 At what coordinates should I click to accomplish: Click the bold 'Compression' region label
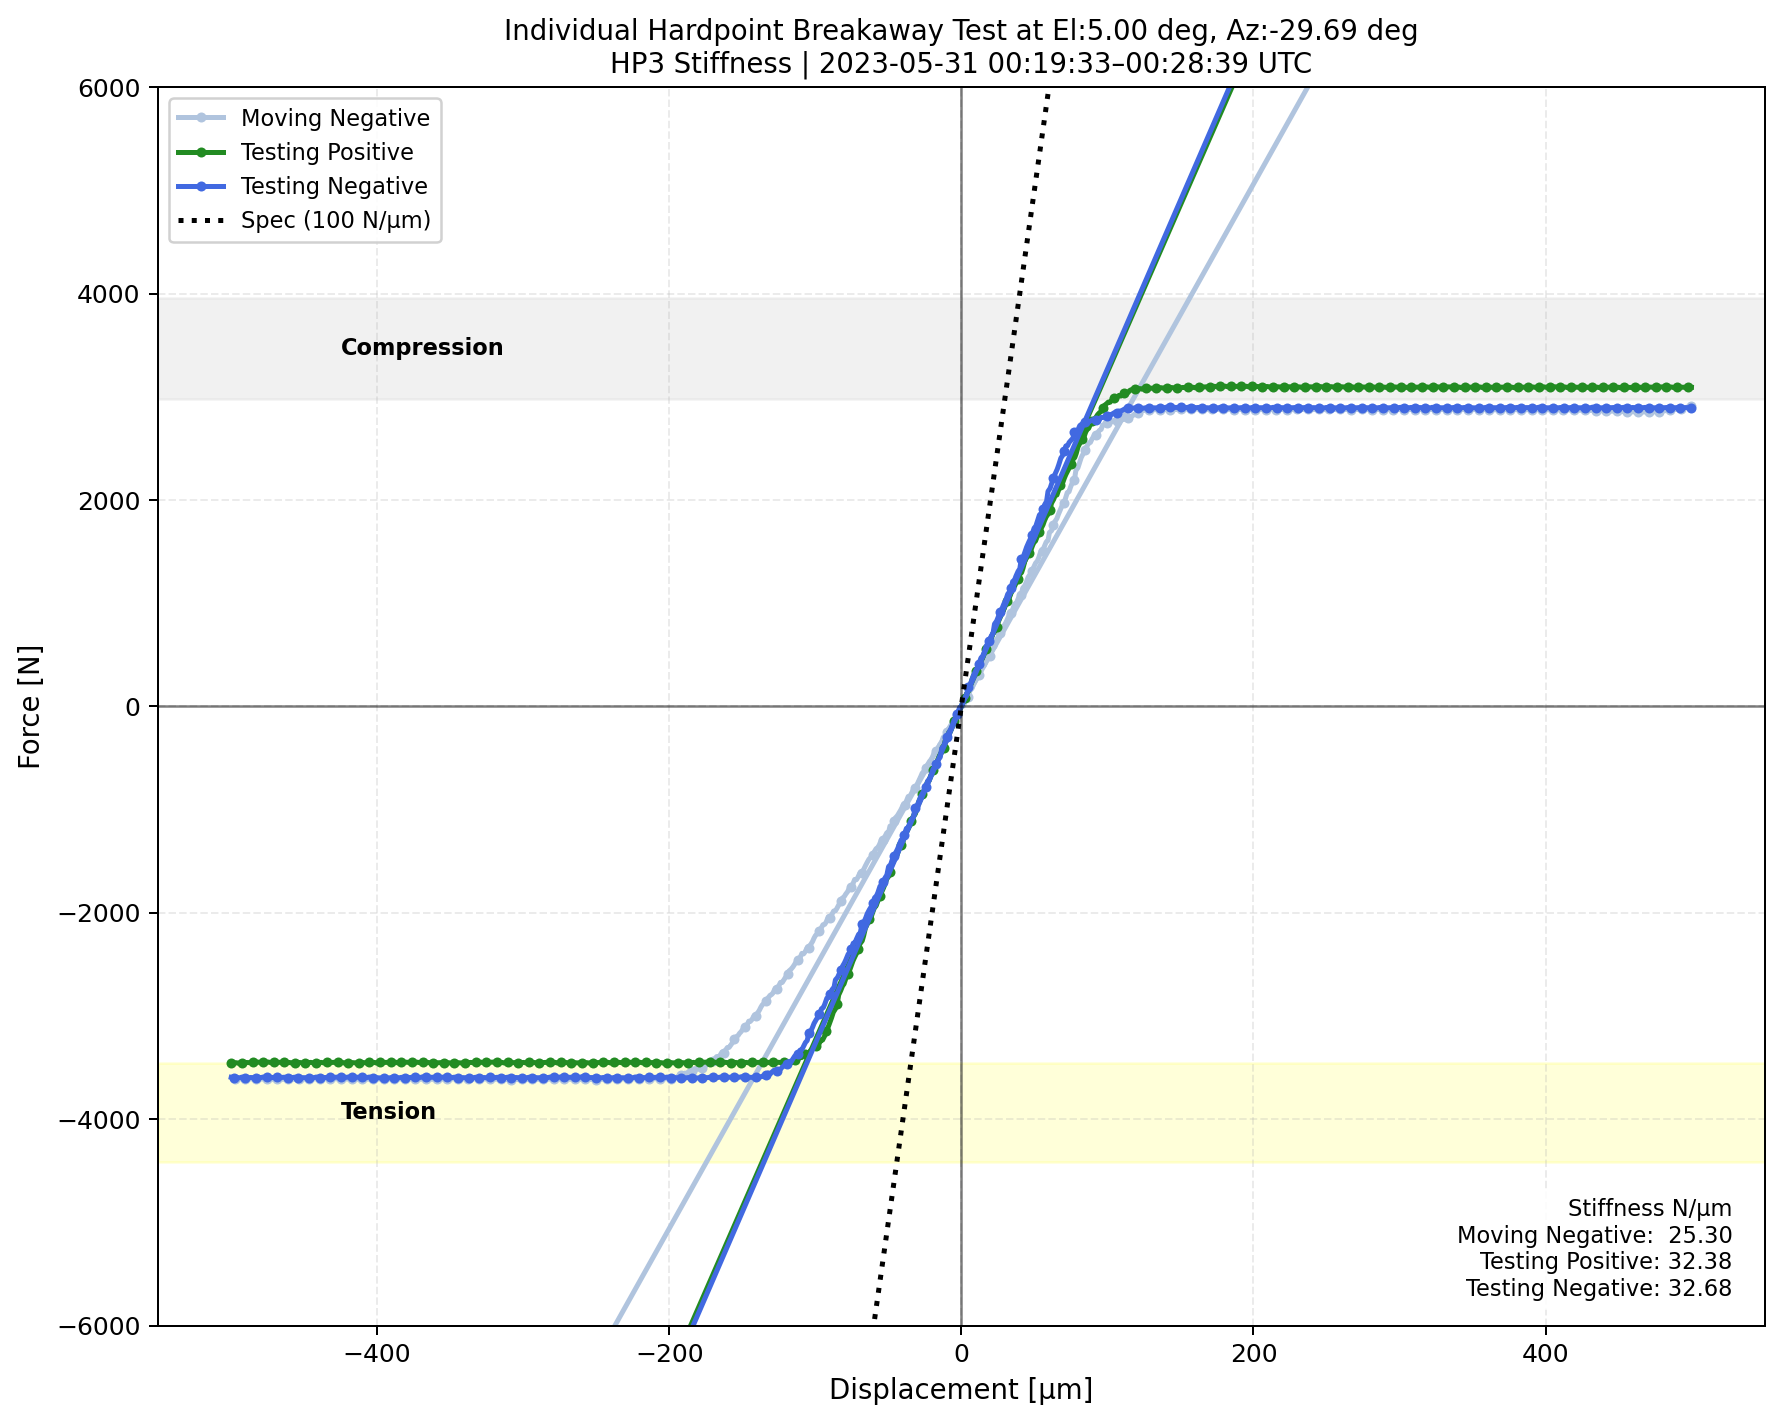coord(421,347)
